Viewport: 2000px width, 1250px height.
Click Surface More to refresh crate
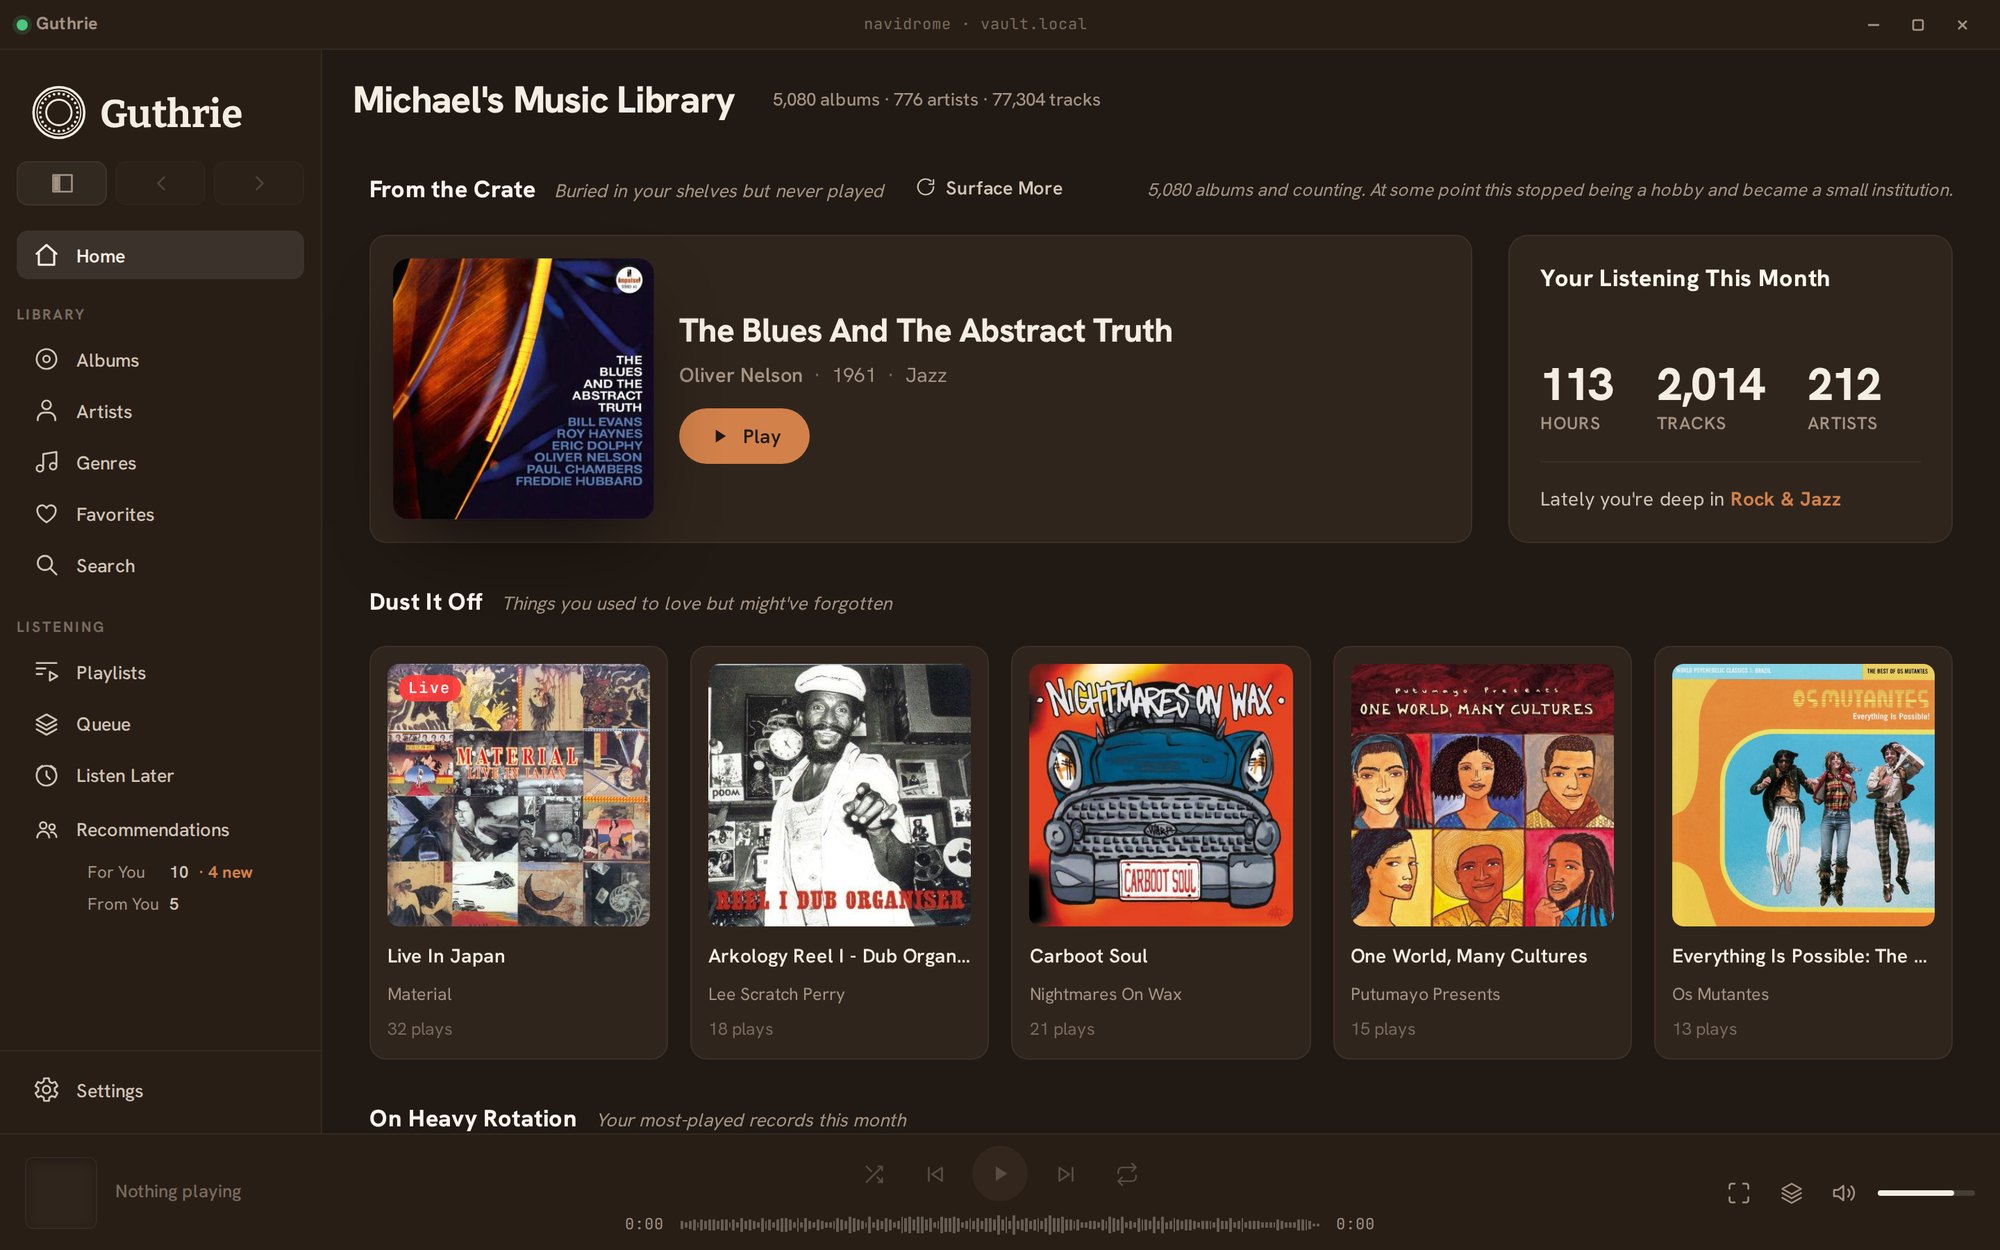pos(990,188)
